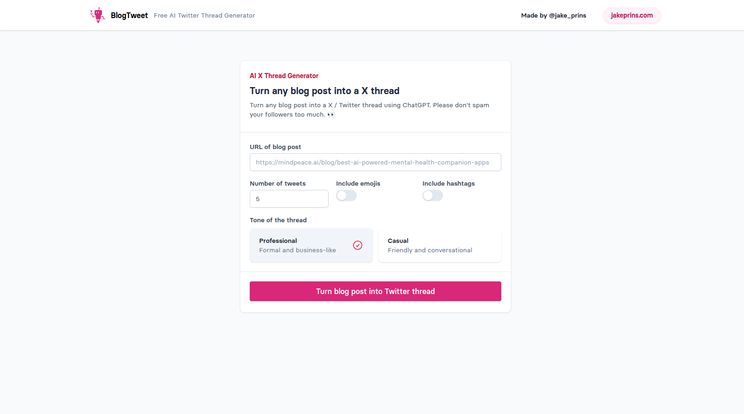Click the URL of blog post label
Screen dimensions: 744x414
tap(275, 147)
